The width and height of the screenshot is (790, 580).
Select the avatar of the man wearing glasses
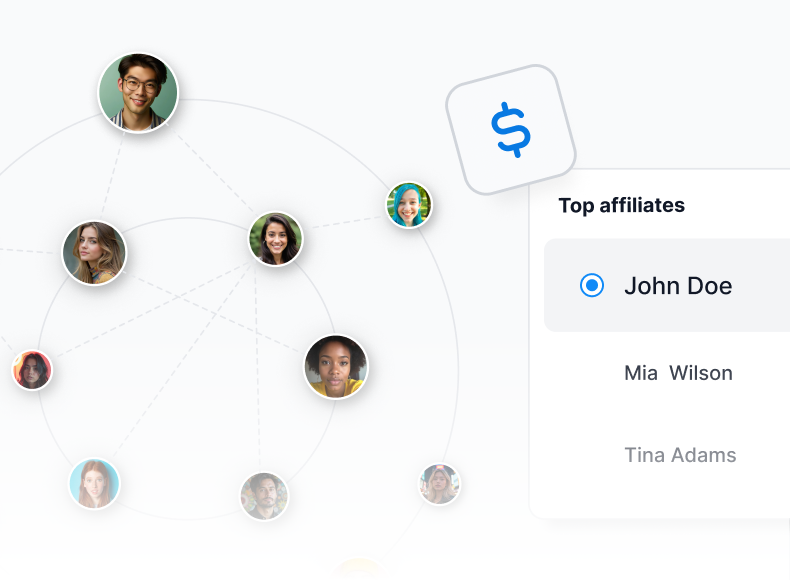(138, 92)
